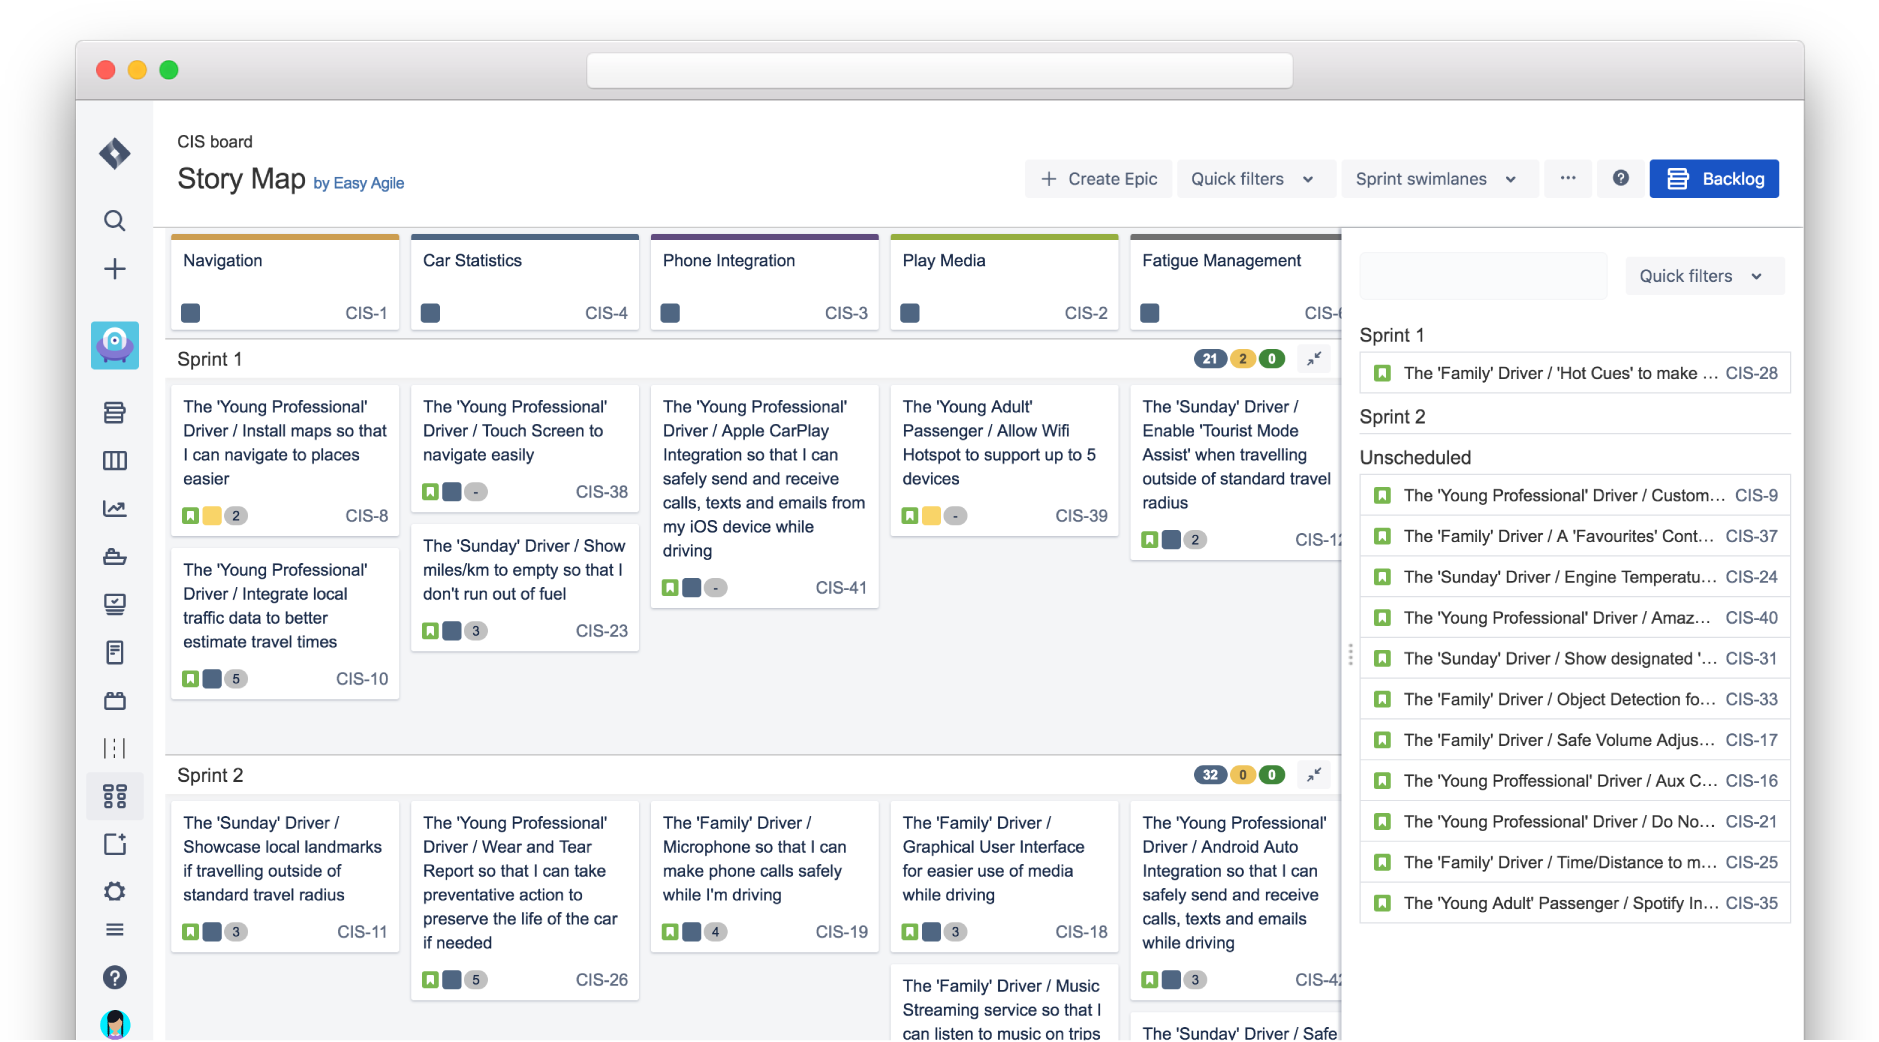Screen dimensions: 1879x1042
Task: Collapse the Sprint 1 swimlane
Action: coord(1314,358)
